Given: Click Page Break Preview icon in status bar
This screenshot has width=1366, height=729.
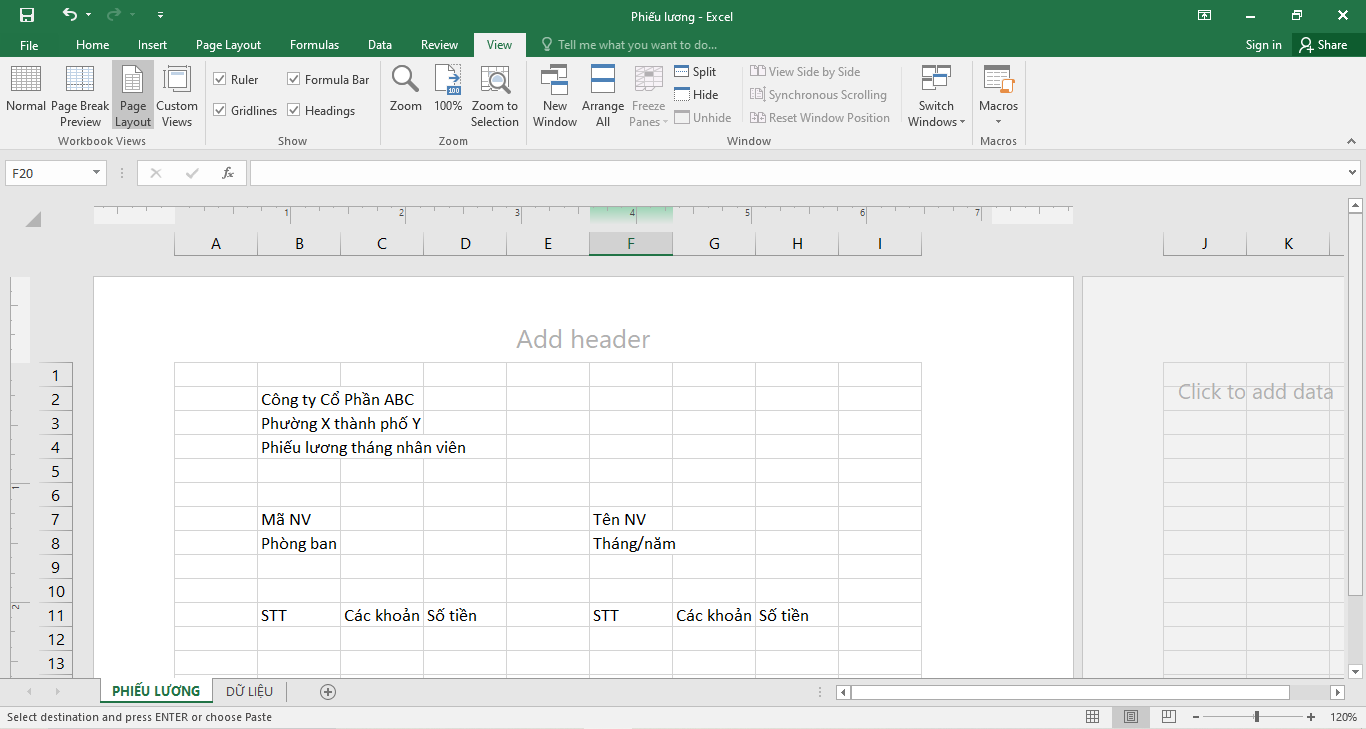Looking at the screenshot, I should tap(1168, 717).
